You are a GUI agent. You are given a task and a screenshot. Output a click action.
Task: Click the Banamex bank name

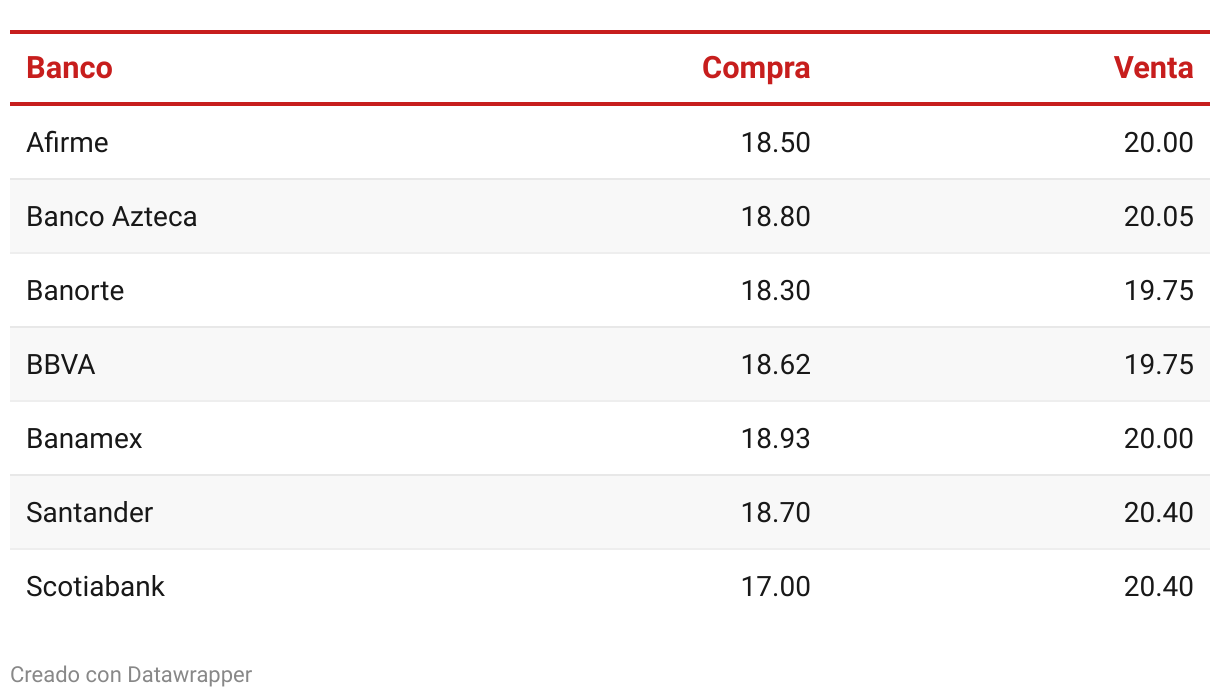point(85,438)
